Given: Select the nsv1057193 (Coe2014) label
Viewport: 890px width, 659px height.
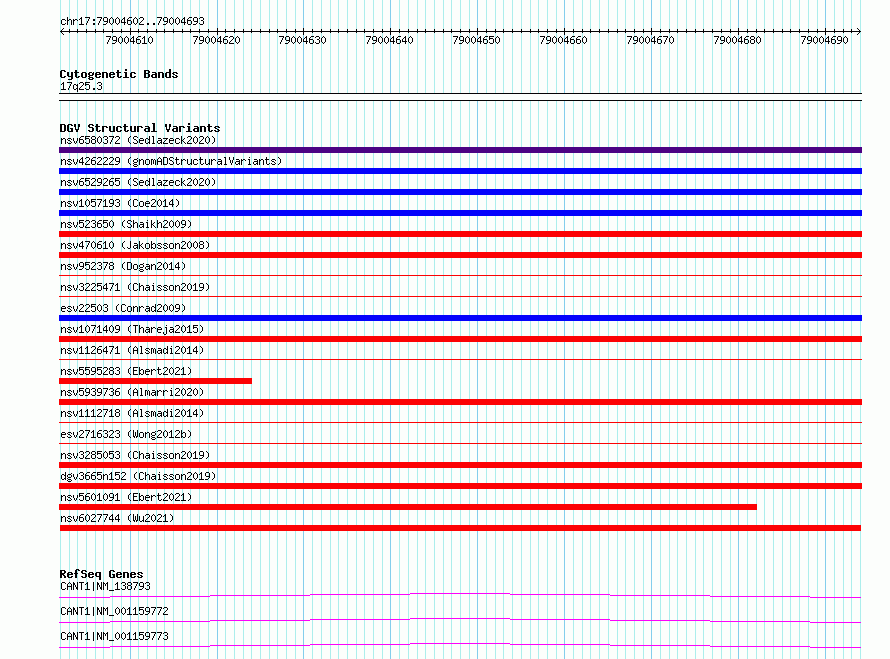Looking at the screenshot, I should [x=120, y=203].
